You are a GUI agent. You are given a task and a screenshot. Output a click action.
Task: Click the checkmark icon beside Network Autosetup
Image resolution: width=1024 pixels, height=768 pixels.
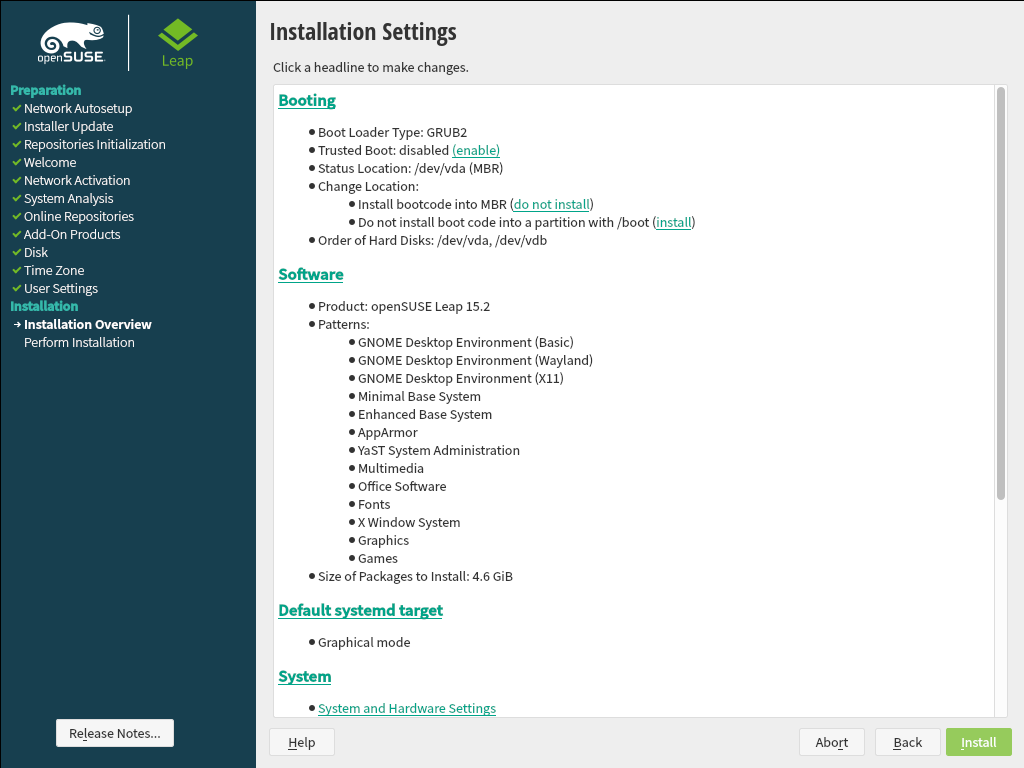(16, 108)
